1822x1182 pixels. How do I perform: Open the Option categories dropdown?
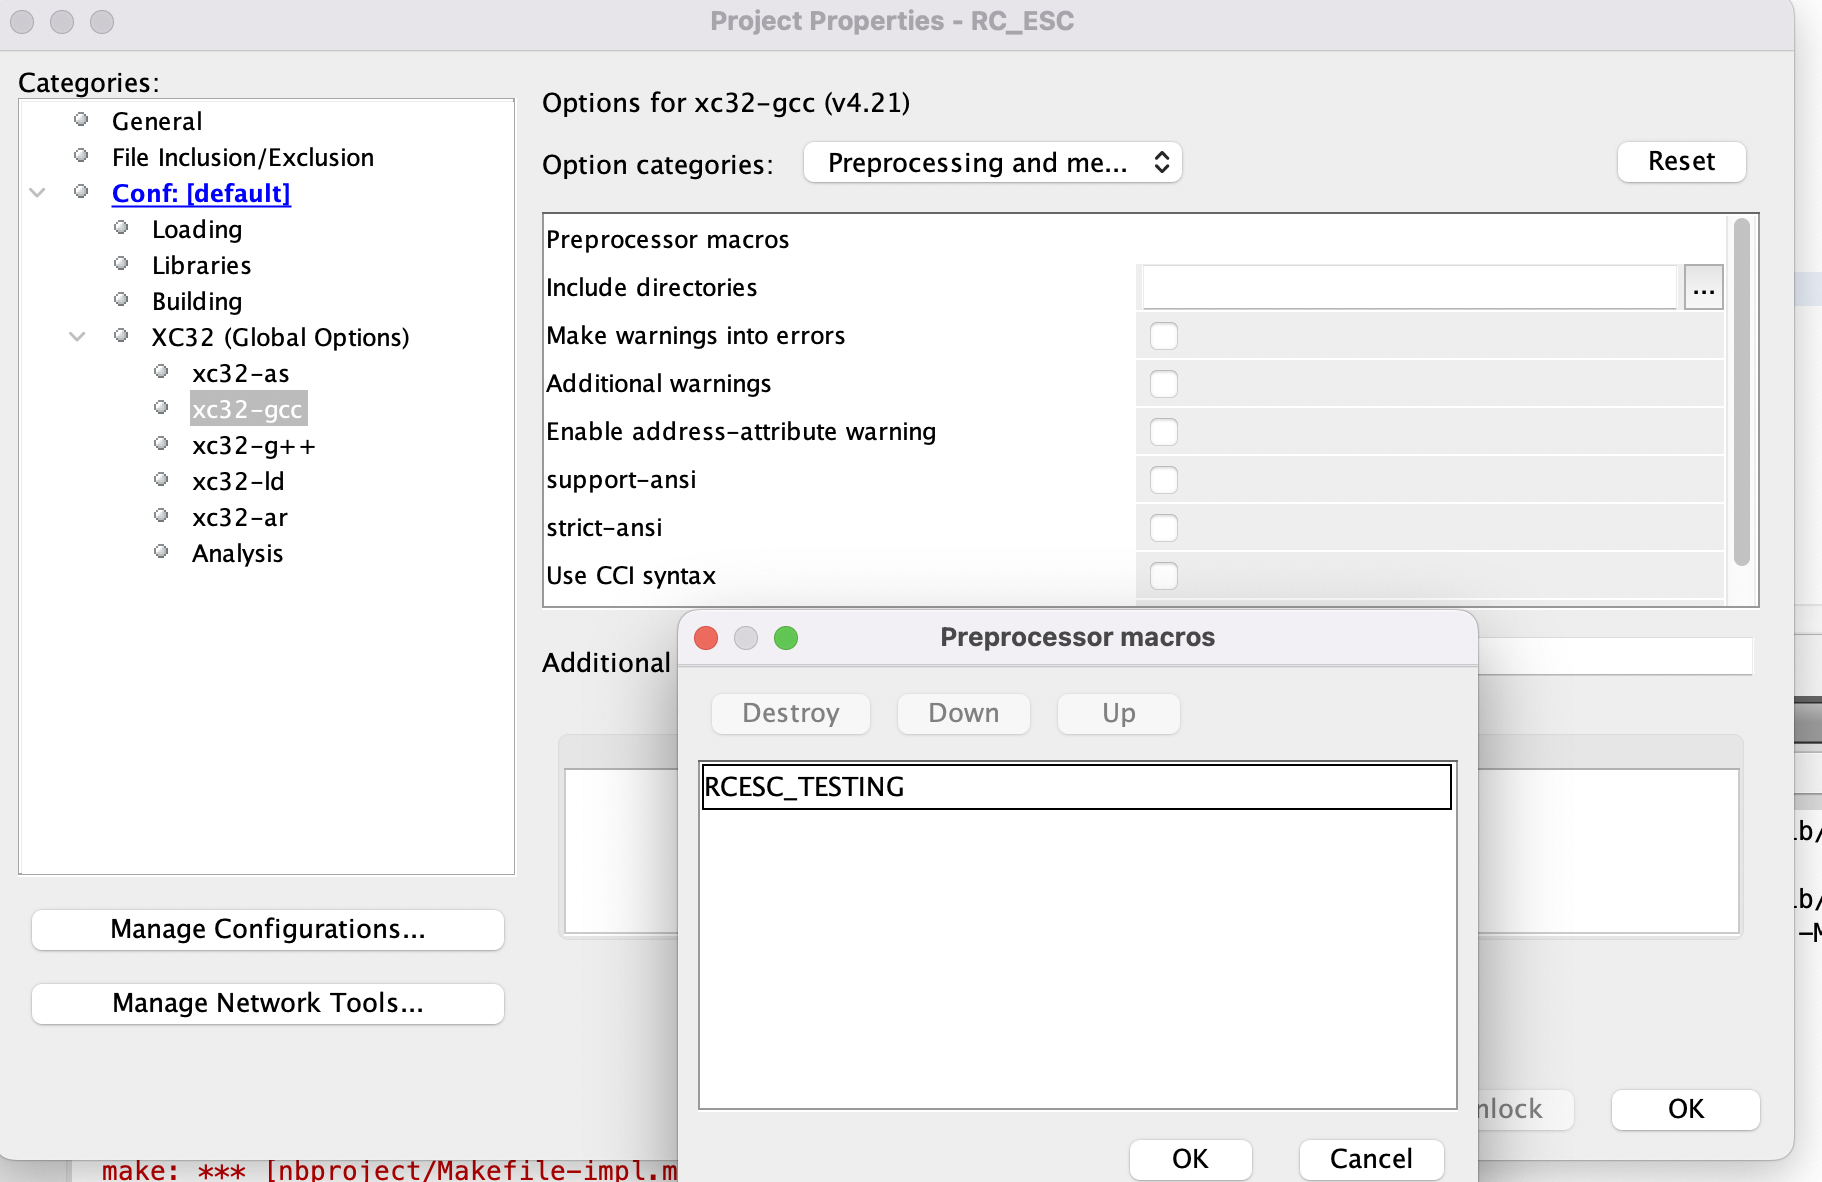992,162
